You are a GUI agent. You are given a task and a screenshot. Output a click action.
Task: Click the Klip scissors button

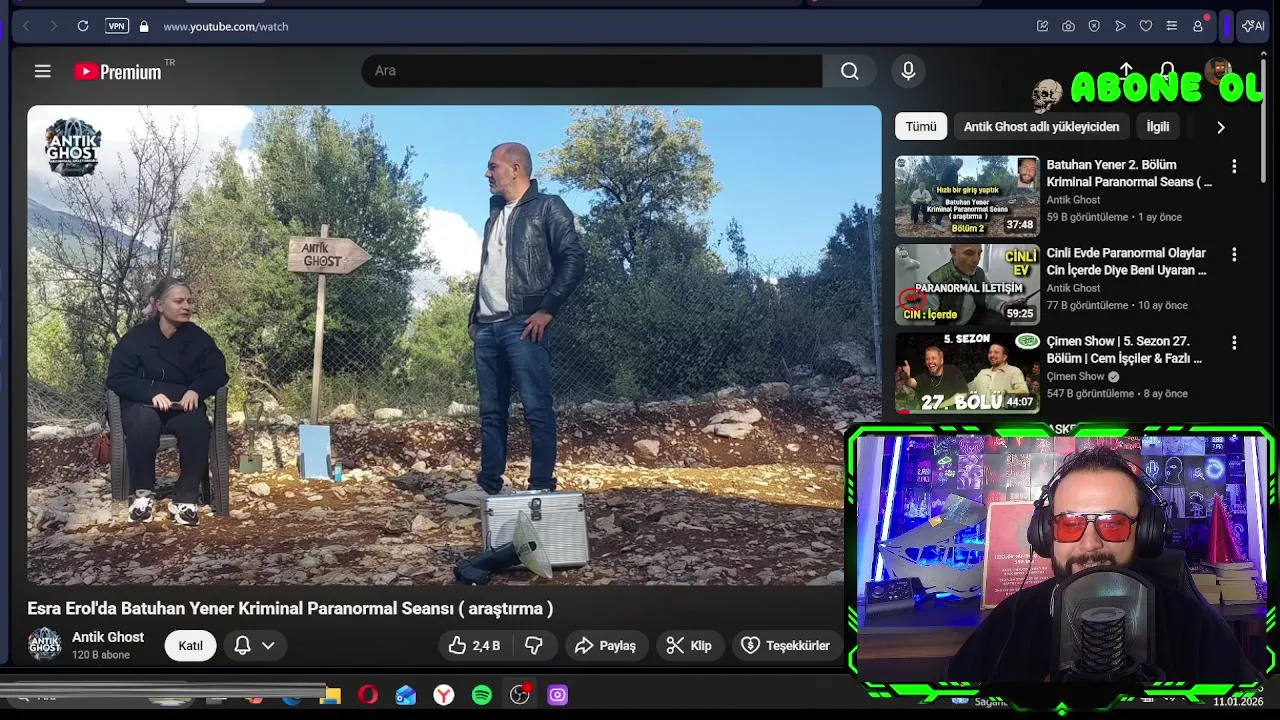point(689,646)
